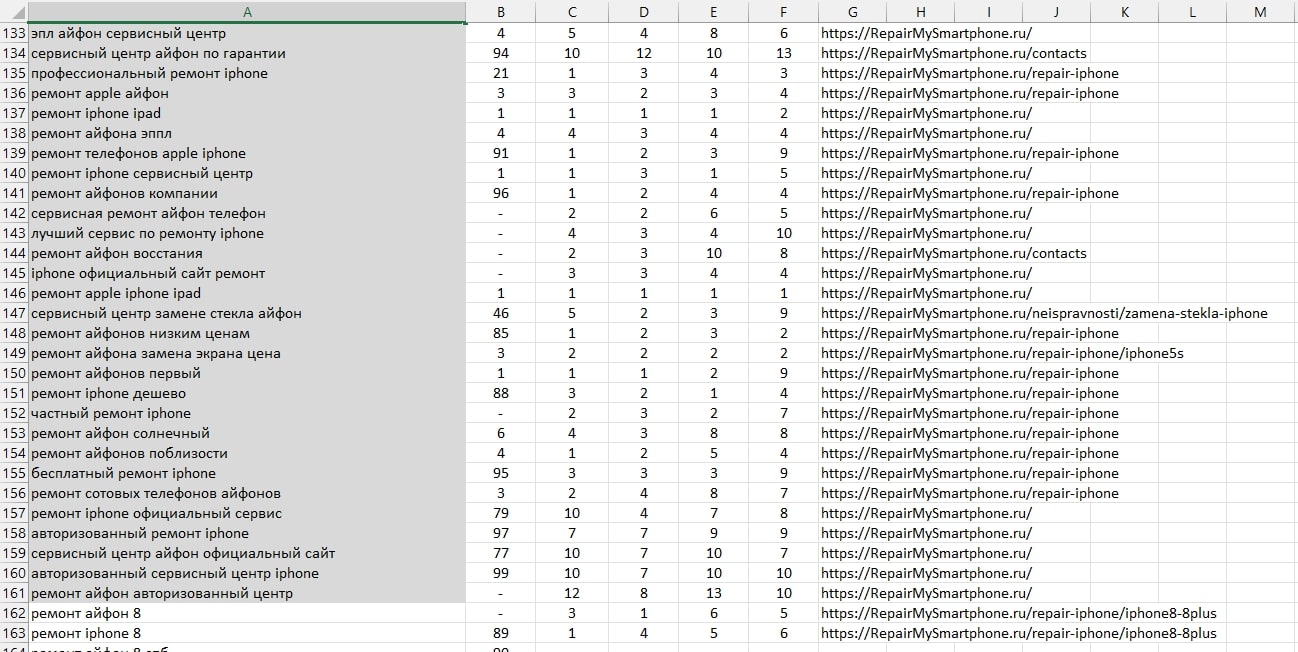
Task: Click cell 'сервисный центр айфон по гарантии'
Action: tap(247, 53)
